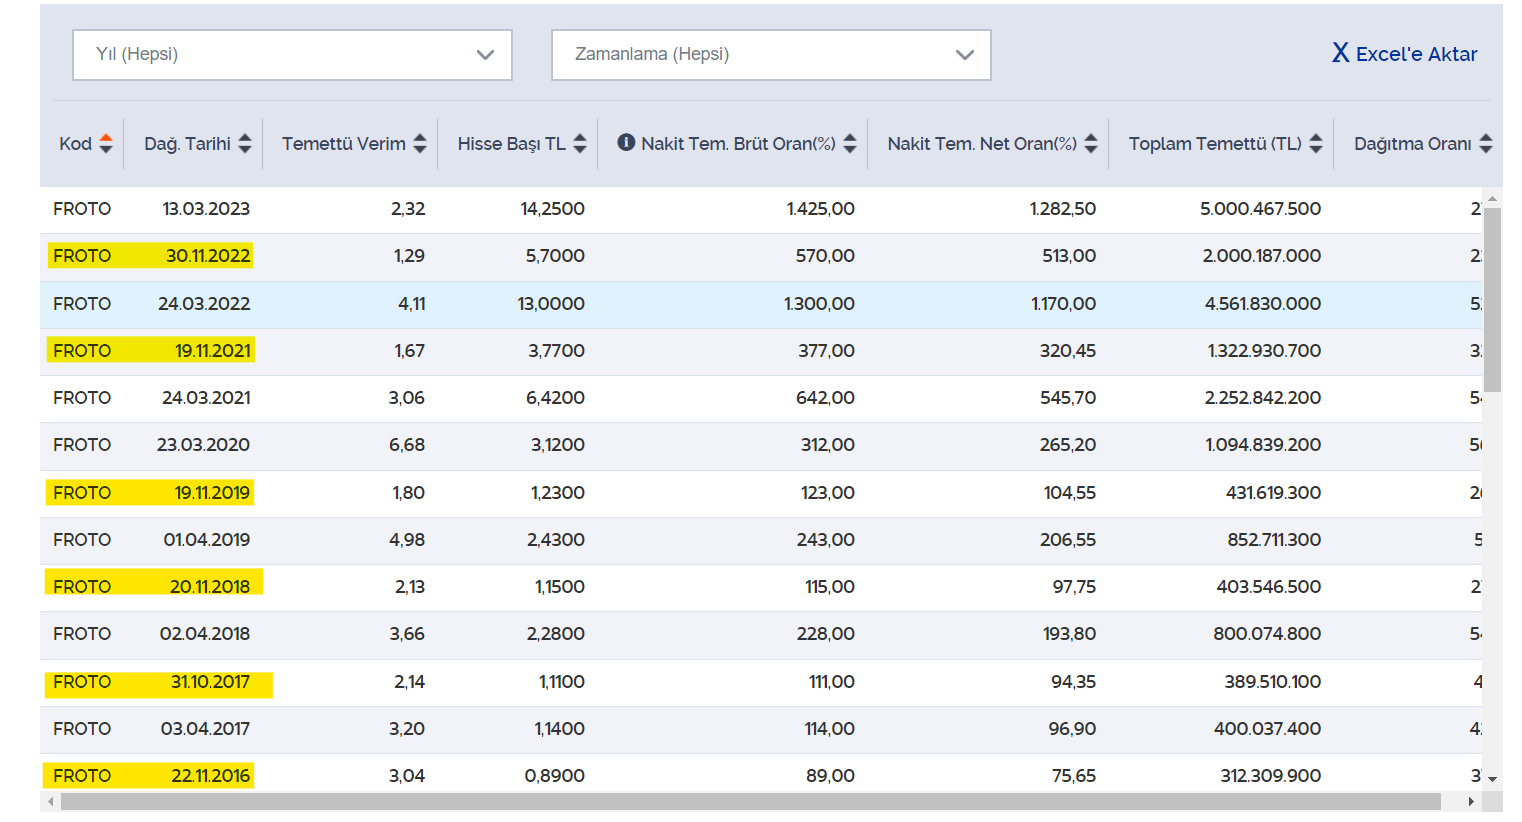
Task: Click the 0,8900 per-share value
Action: click(x=555, y=776)
